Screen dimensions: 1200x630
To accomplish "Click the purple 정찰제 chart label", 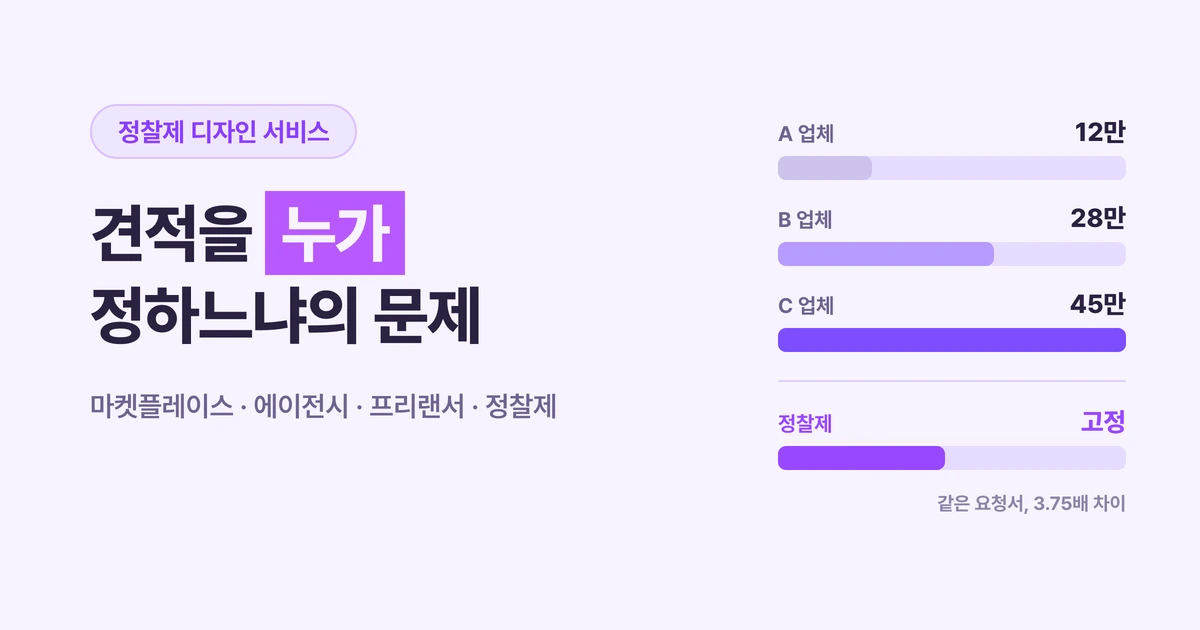I will [805, 424].
